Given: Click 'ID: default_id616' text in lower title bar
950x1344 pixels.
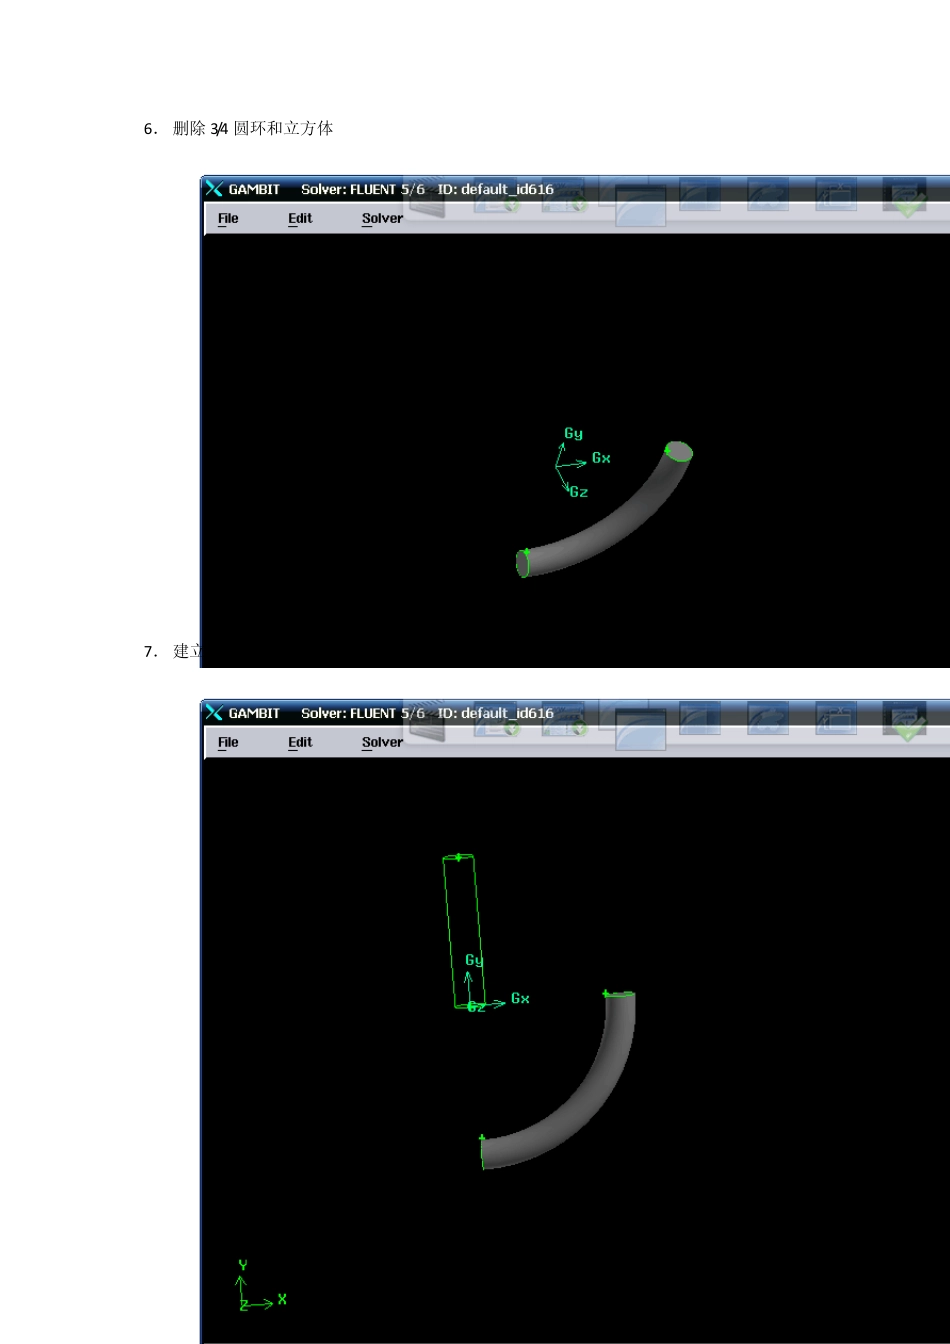Looking at the screenshot, I should pos(496,713).
